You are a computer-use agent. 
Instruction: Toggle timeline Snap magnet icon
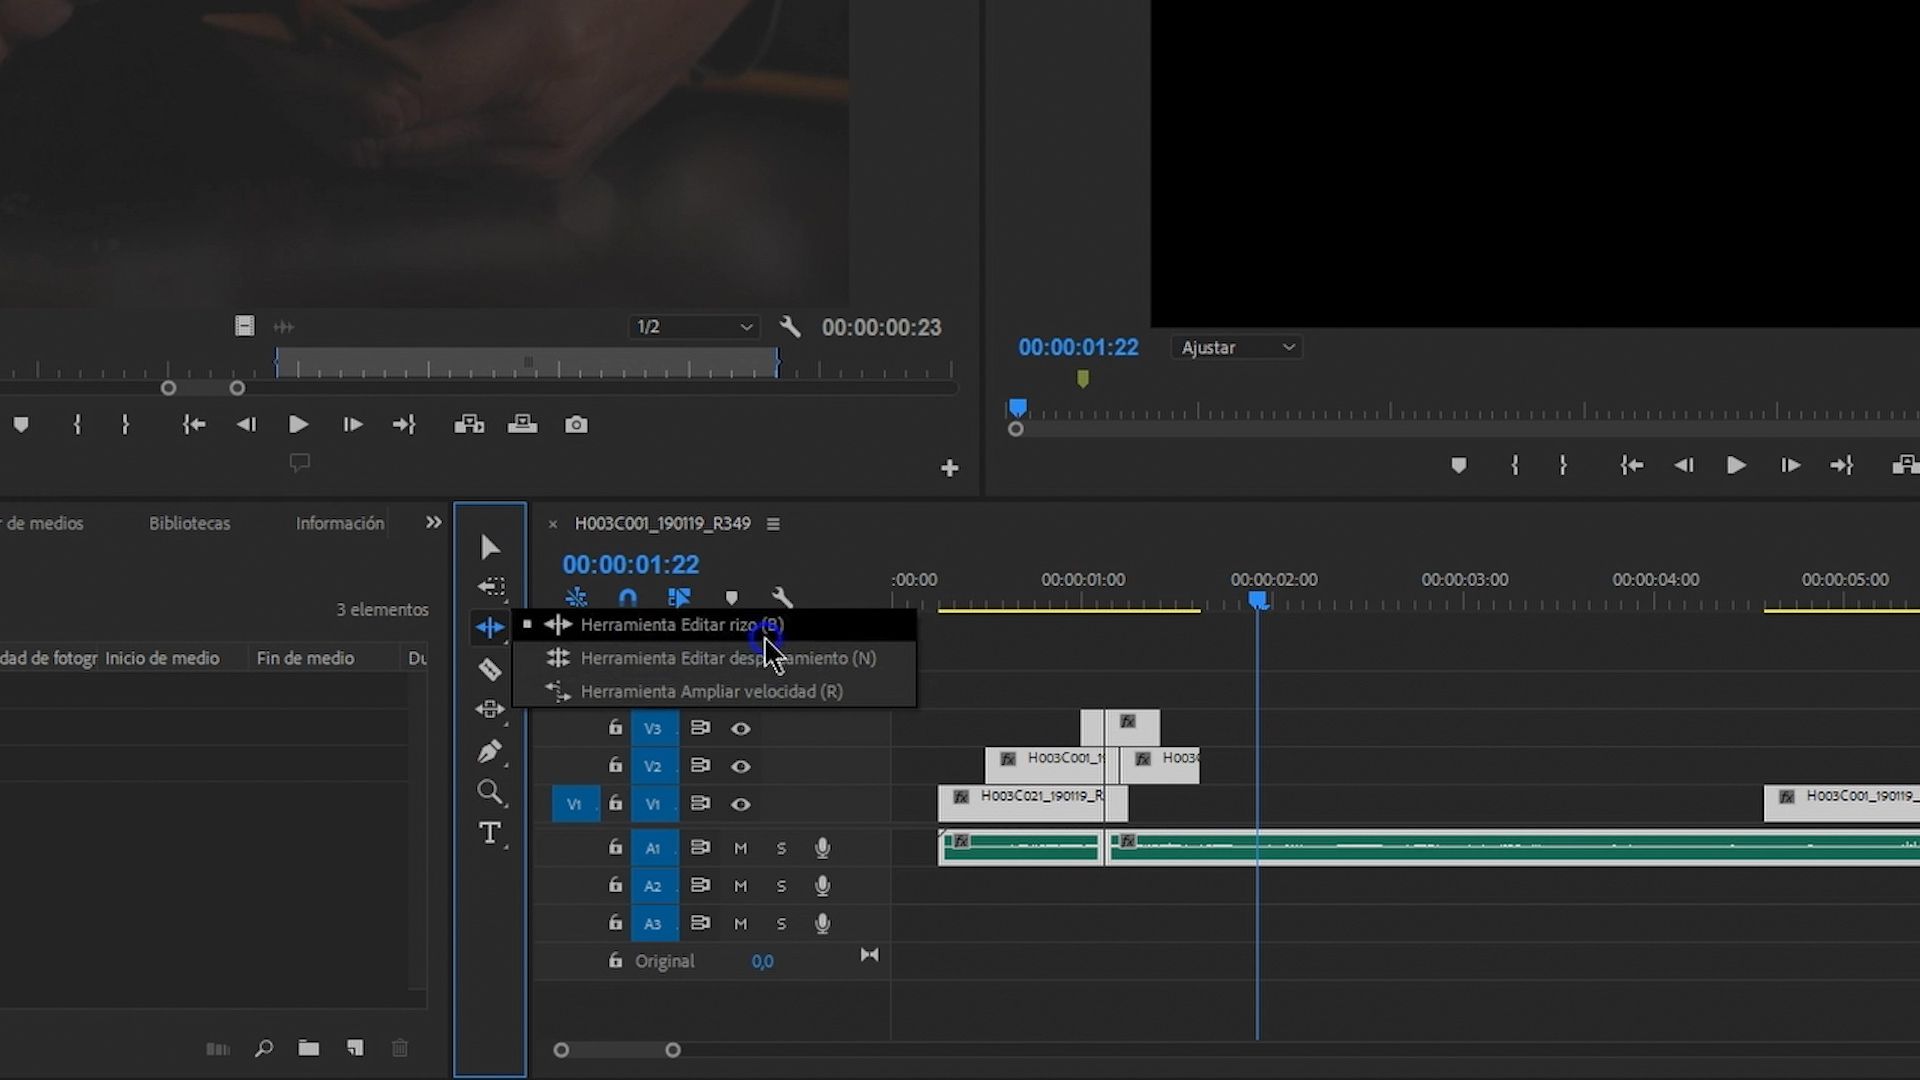pyautogui.click(x=628, y=598)
